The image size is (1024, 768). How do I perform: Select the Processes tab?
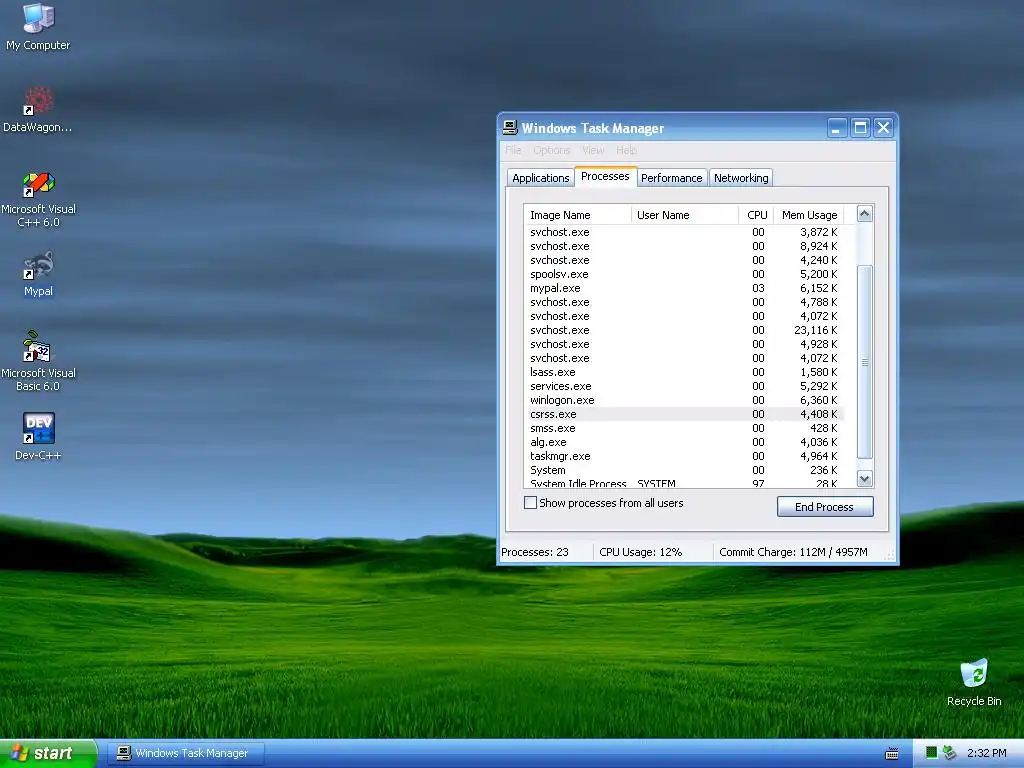pyautogui.click(x=605, y=176)
